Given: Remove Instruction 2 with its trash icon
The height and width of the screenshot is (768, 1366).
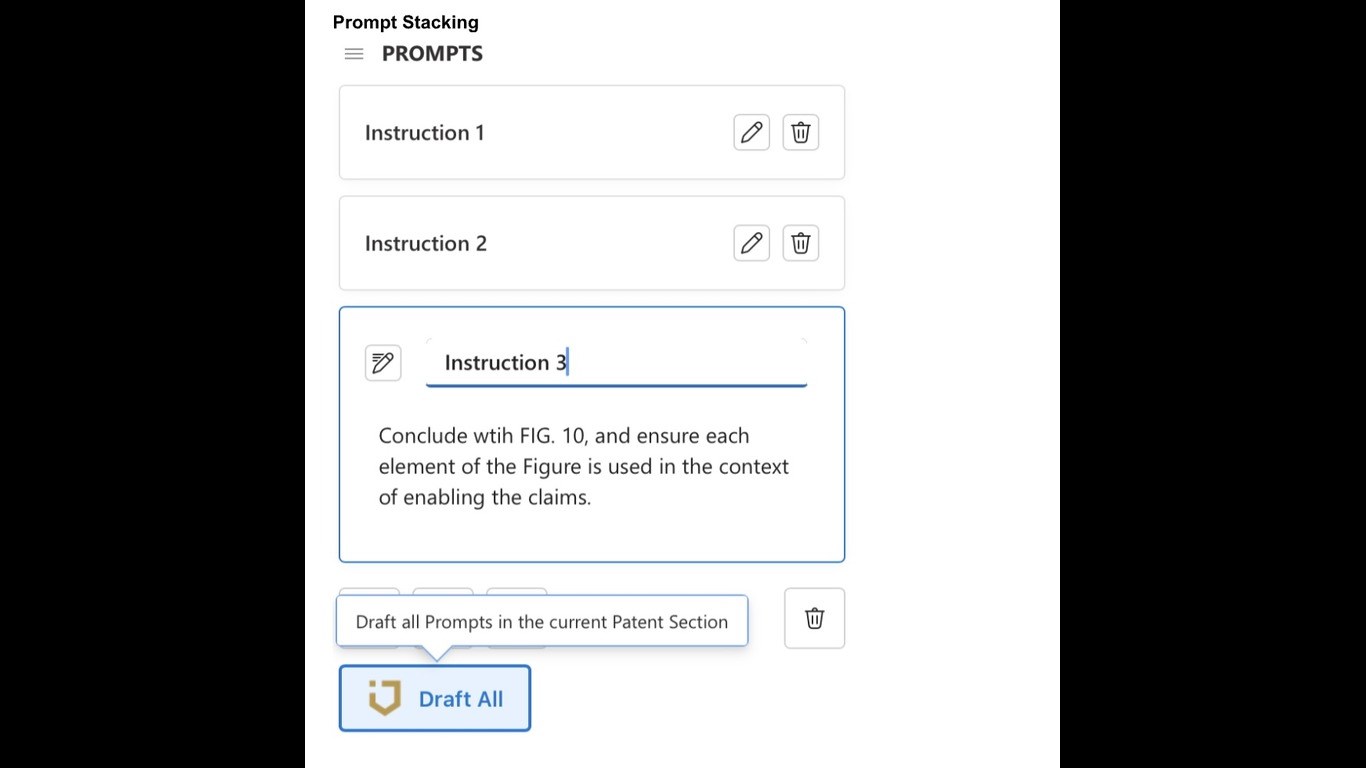Looking at the screenshot, I should (x=801, y=243).
